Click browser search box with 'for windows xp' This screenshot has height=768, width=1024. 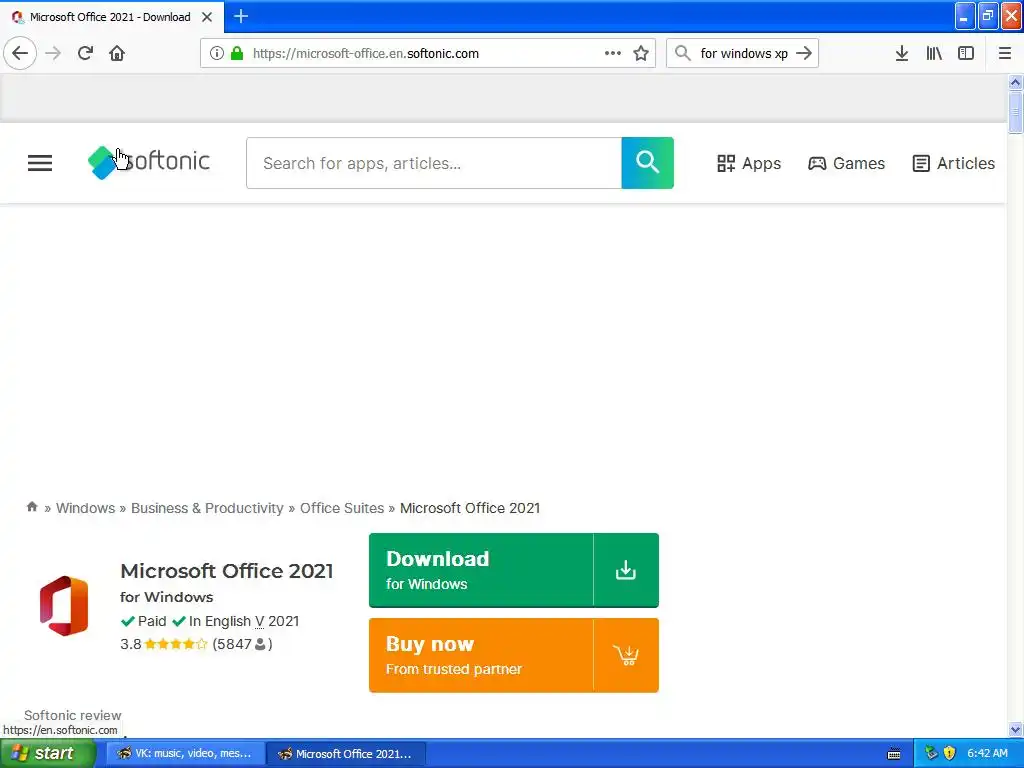tap(744, 54)
